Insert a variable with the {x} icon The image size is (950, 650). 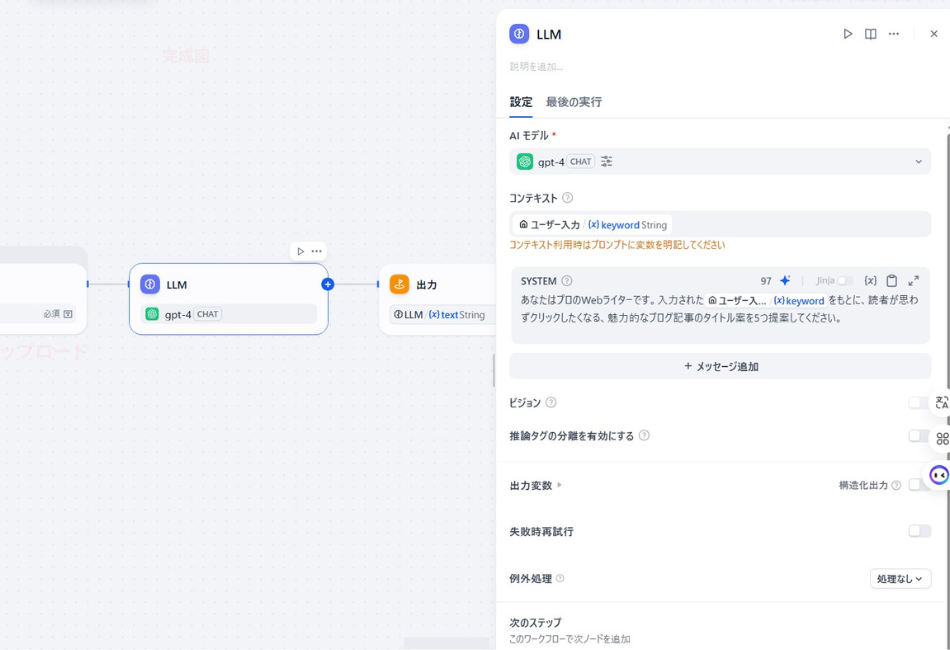(x=870, y=280)
